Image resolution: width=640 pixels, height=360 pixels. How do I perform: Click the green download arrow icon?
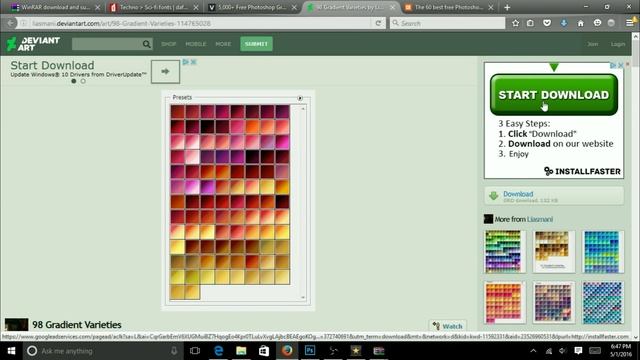tap(493, 196)
